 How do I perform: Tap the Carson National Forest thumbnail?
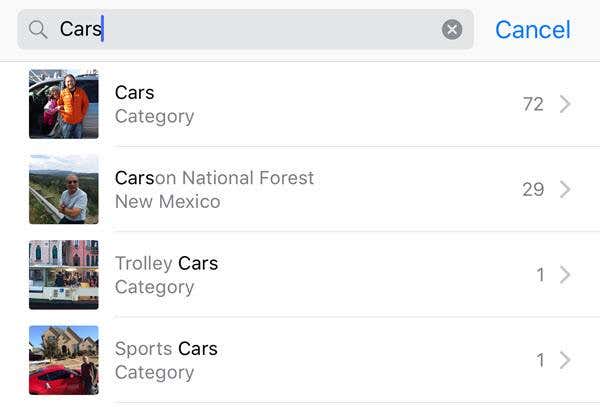[64, 189]
